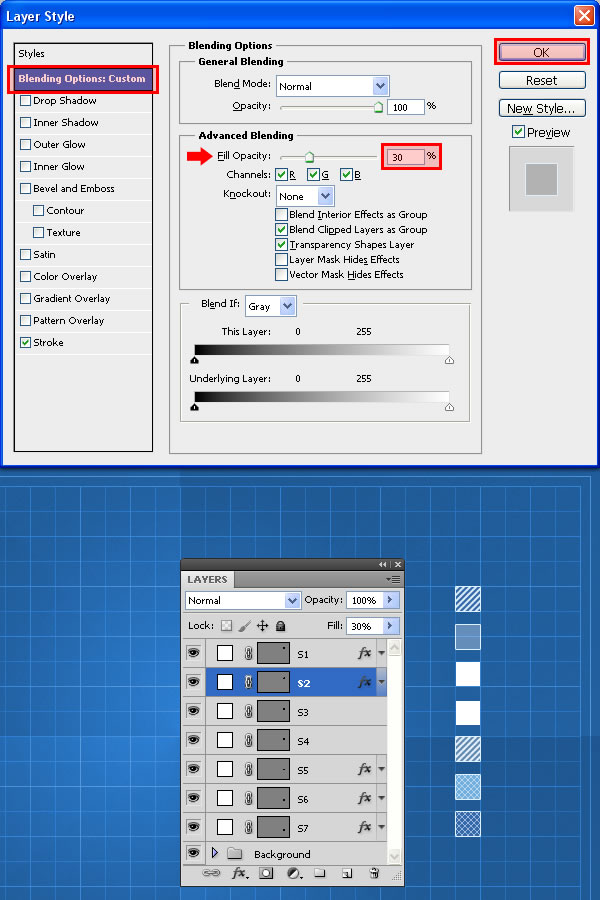Create new fill or adjustment layer icon
This screenshot has width=600, height=900.
(x=294, y=874)
